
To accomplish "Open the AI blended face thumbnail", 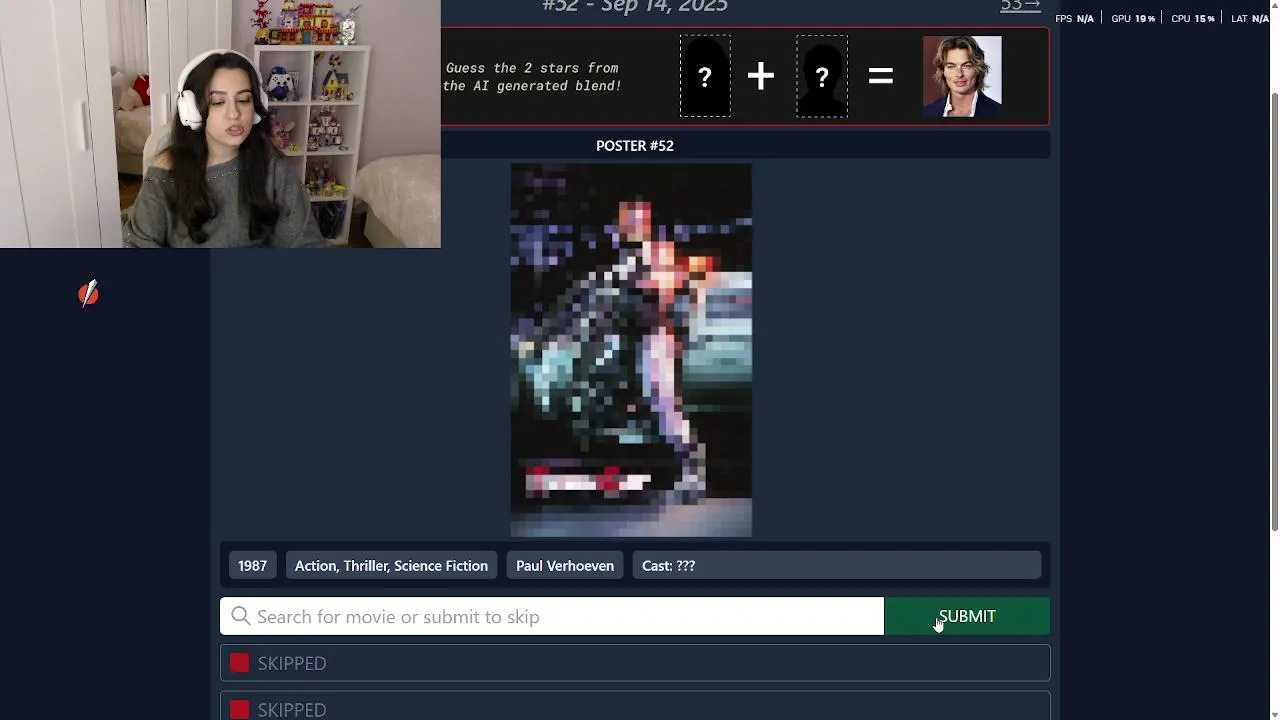I will [962, 76].
